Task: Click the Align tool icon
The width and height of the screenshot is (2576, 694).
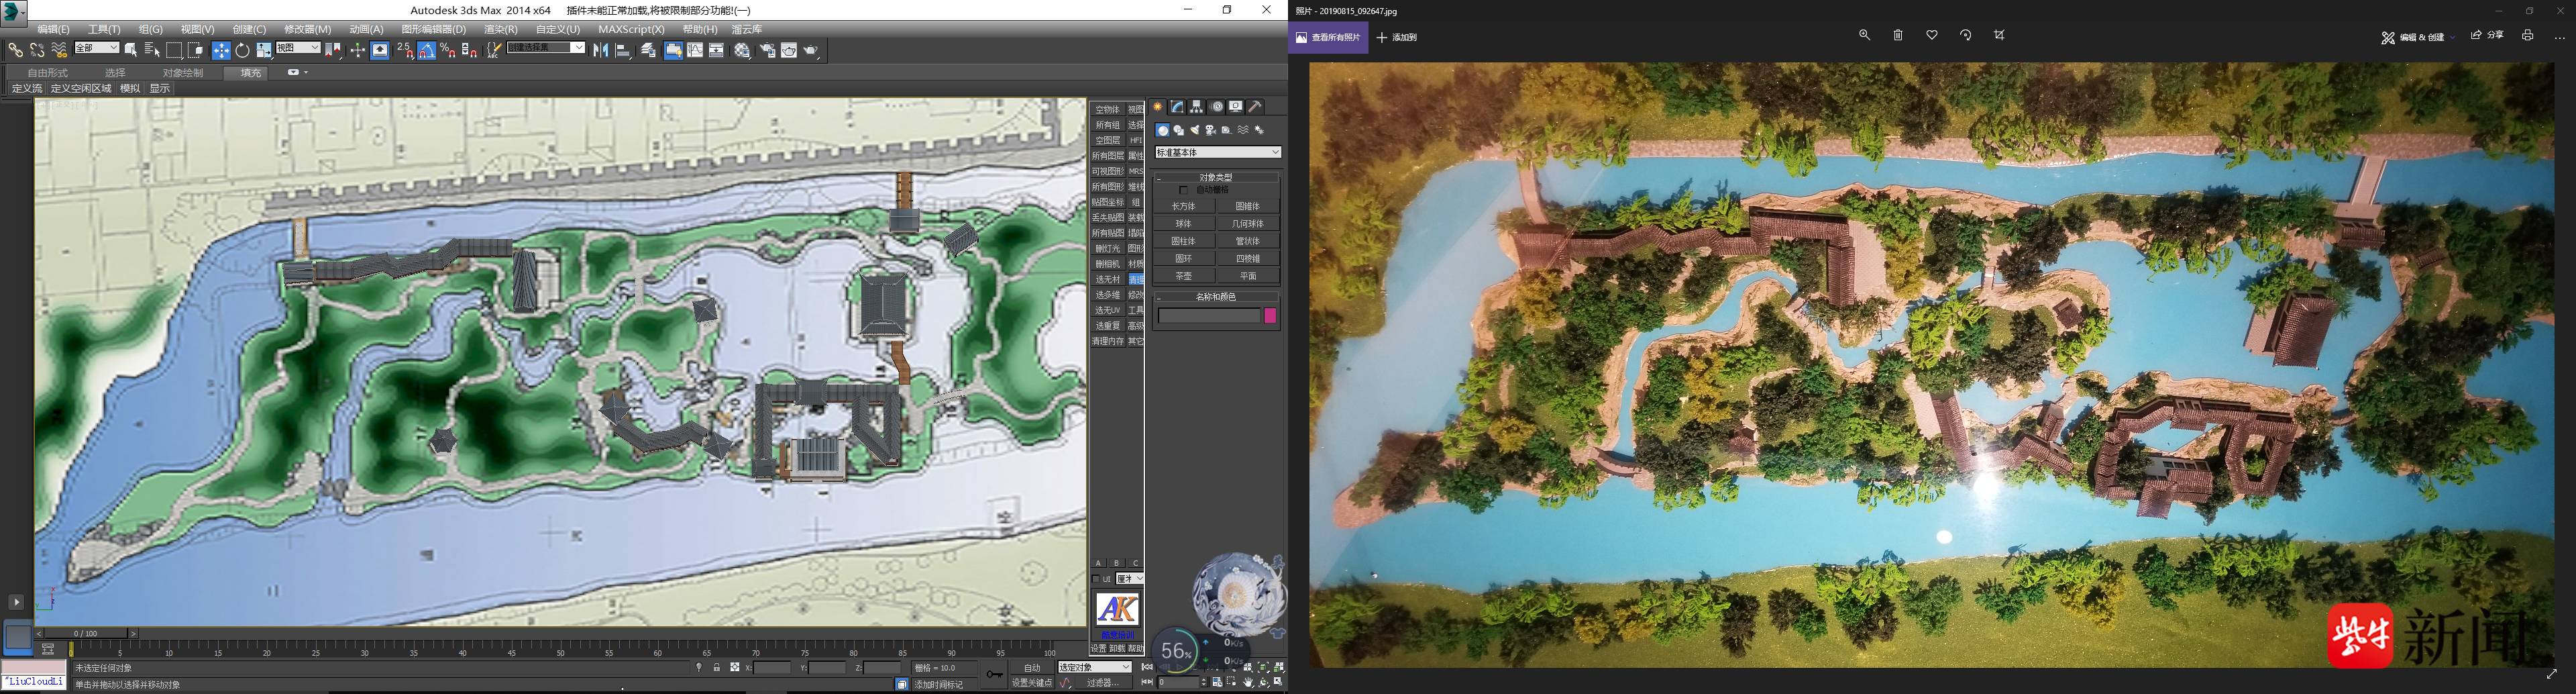Action: (x=622, y=50)
